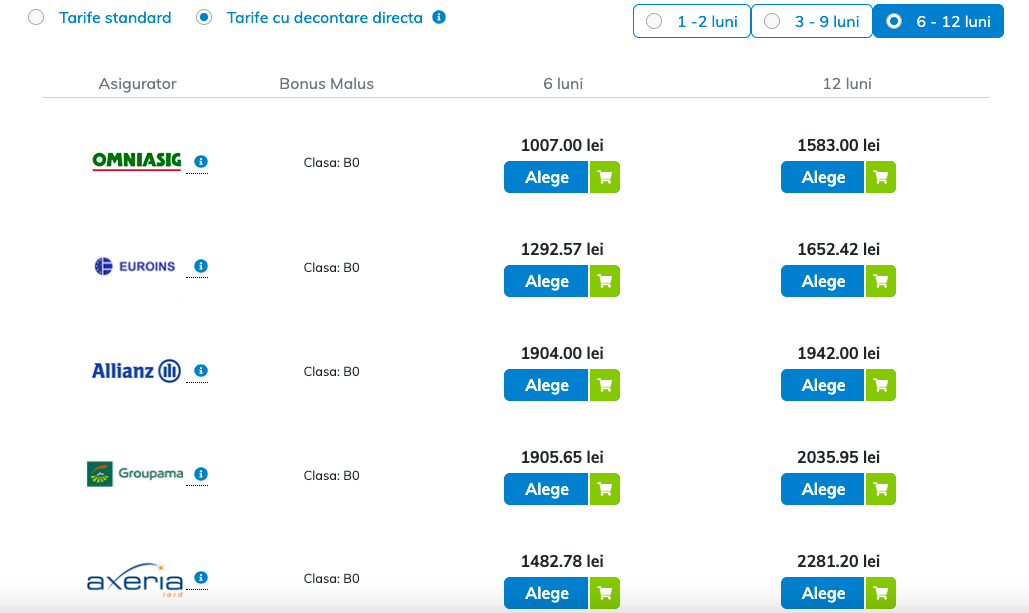Click the Omniasig insurer logo
The image size is (1029, 613).
[136, 161]
